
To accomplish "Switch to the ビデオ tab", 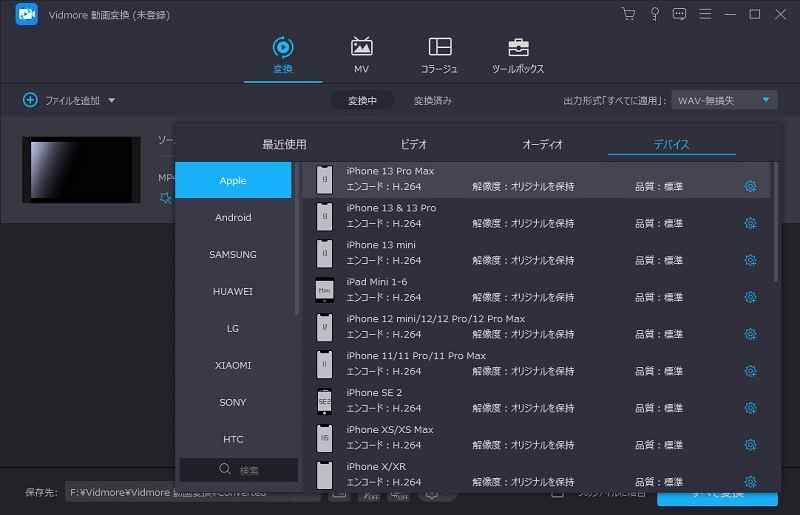I will click(413, 144).
